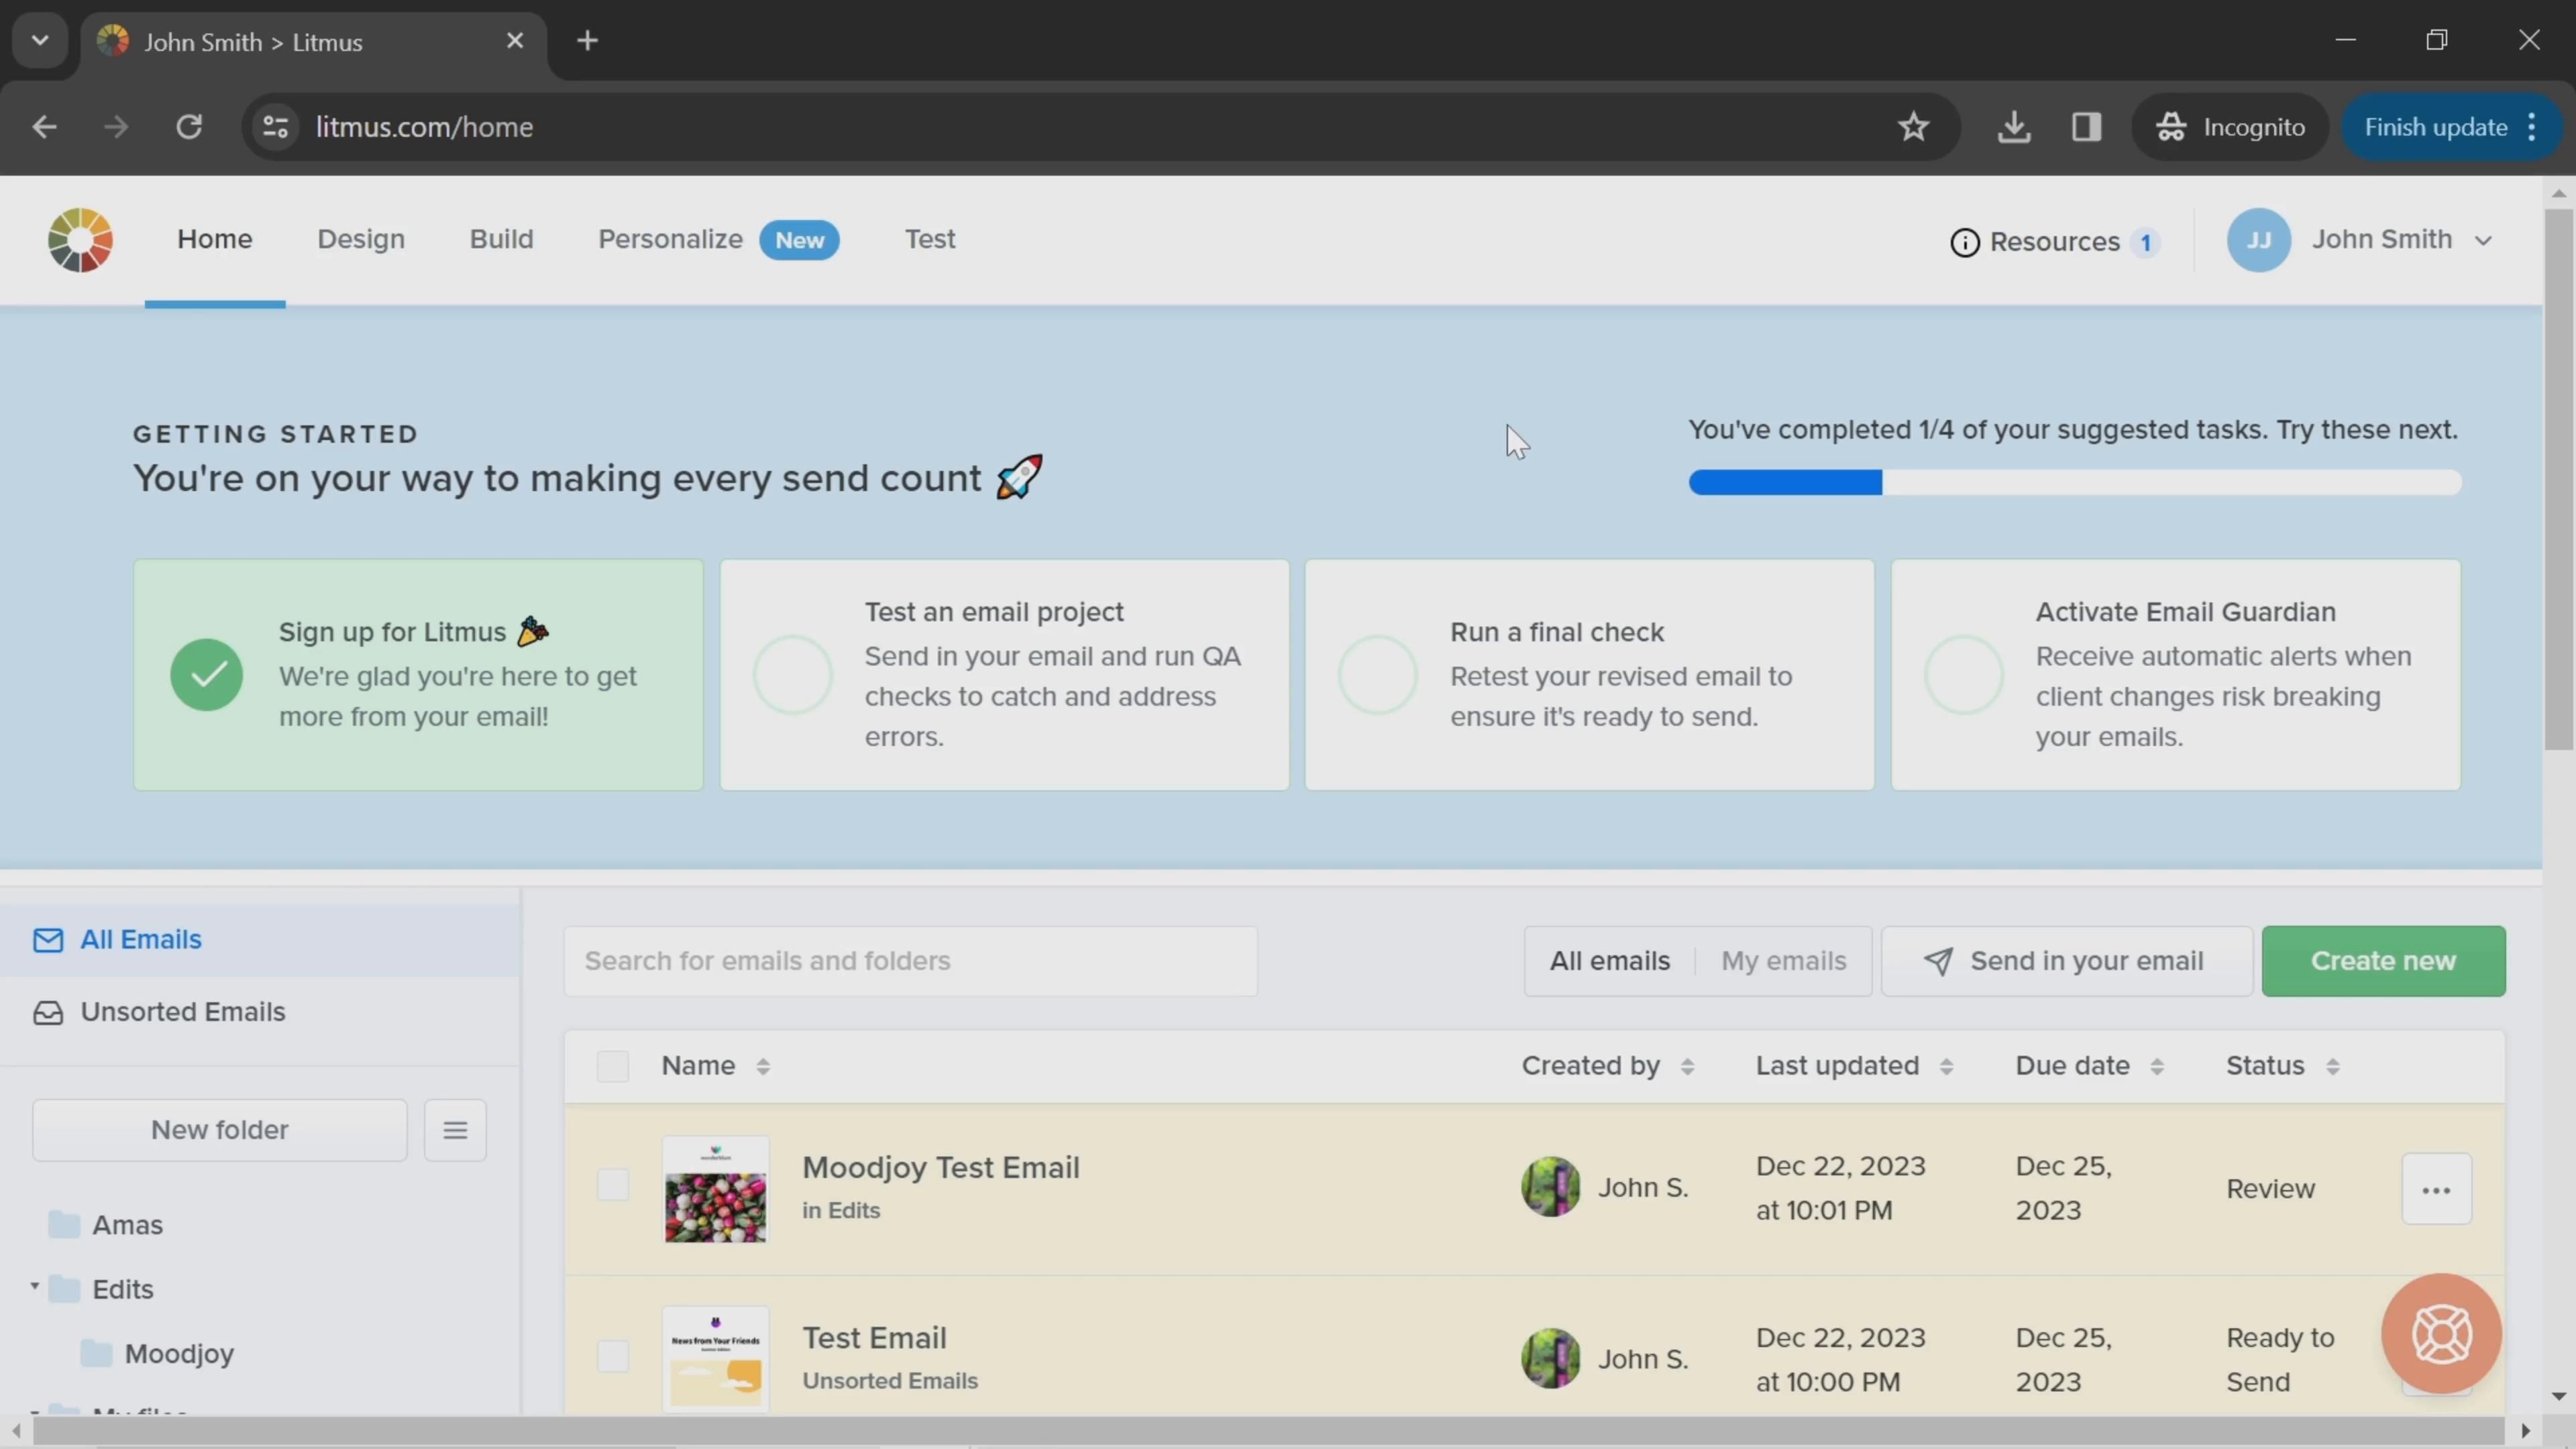Reload the page

(189, 127)
